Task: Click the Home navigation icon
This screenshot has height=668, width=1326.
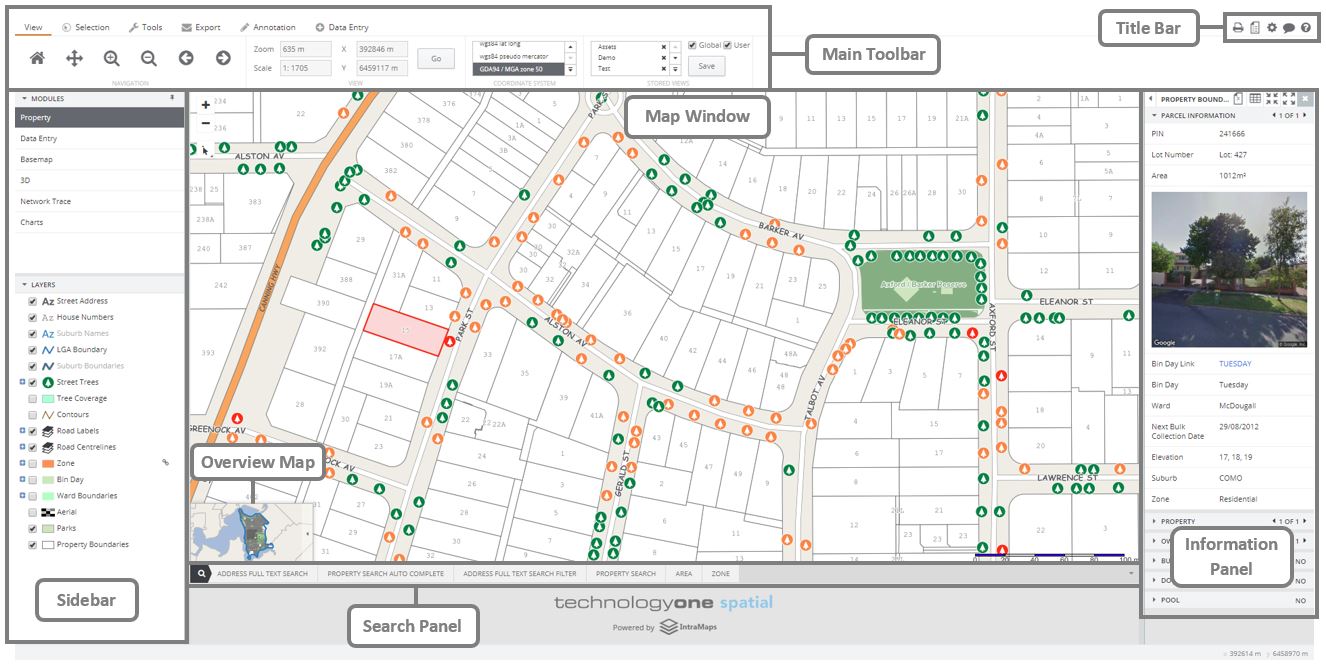Action: pos(37,58)
